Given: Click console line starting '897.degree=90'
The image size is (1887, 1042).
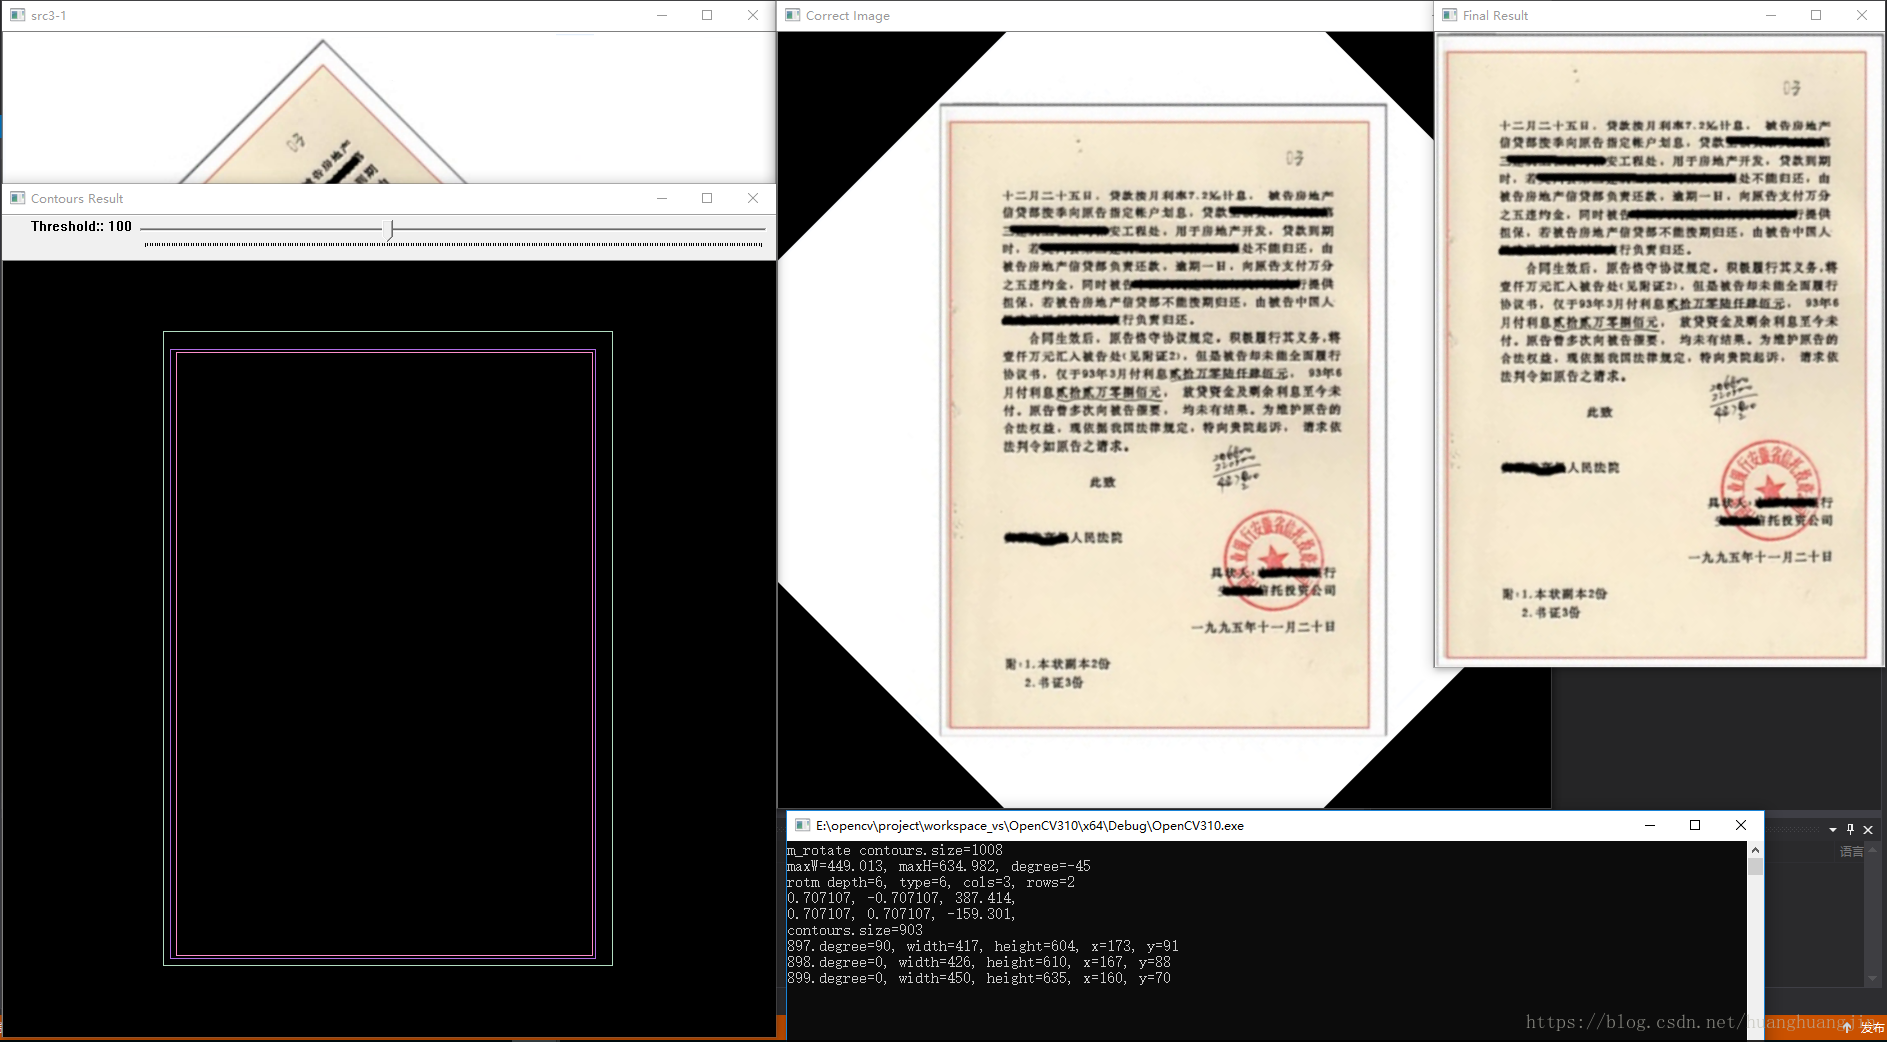Looking at the screenshot, I should (x=982, y=946).
